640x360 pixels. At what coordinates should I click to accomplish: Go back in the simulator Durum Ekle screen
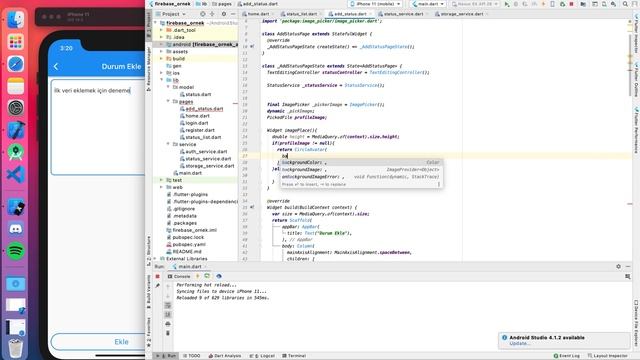[x=56, y=67]
